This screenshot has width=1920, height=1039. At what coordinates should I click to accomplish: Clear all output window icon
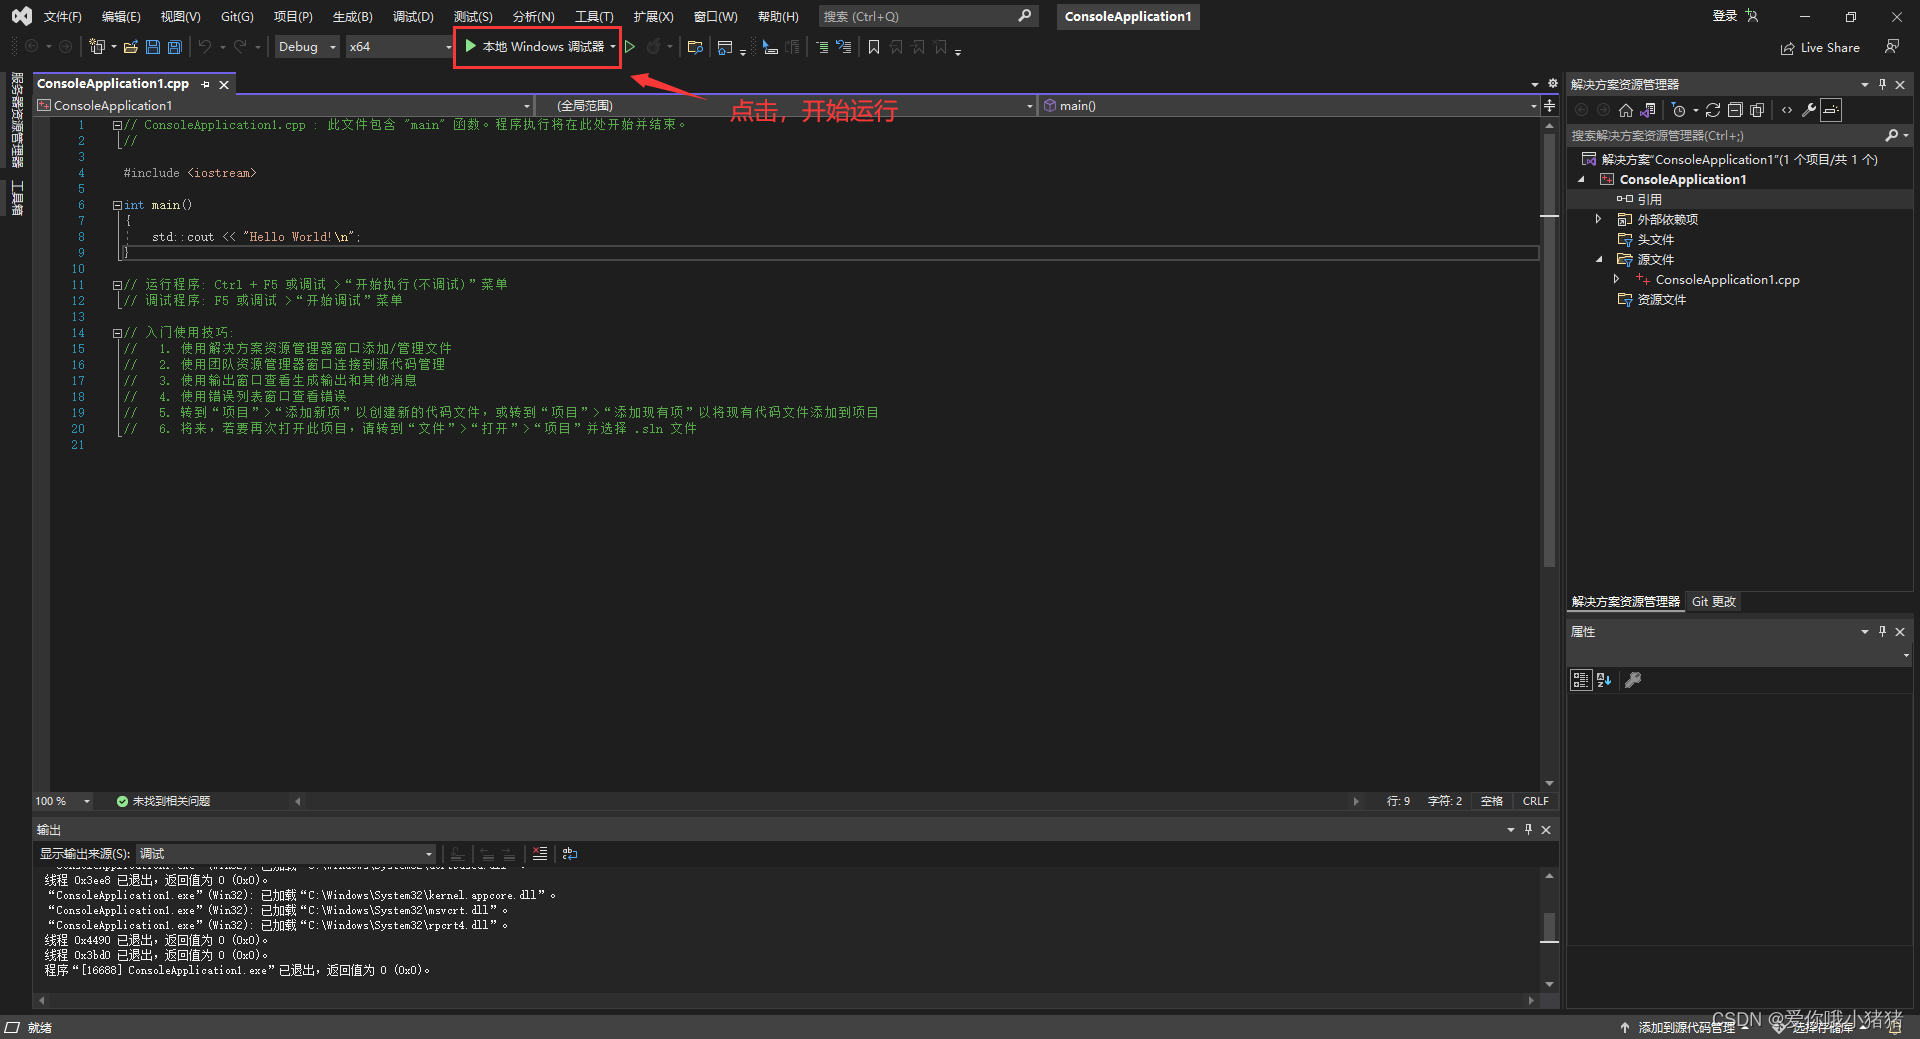tap(540, 854)
